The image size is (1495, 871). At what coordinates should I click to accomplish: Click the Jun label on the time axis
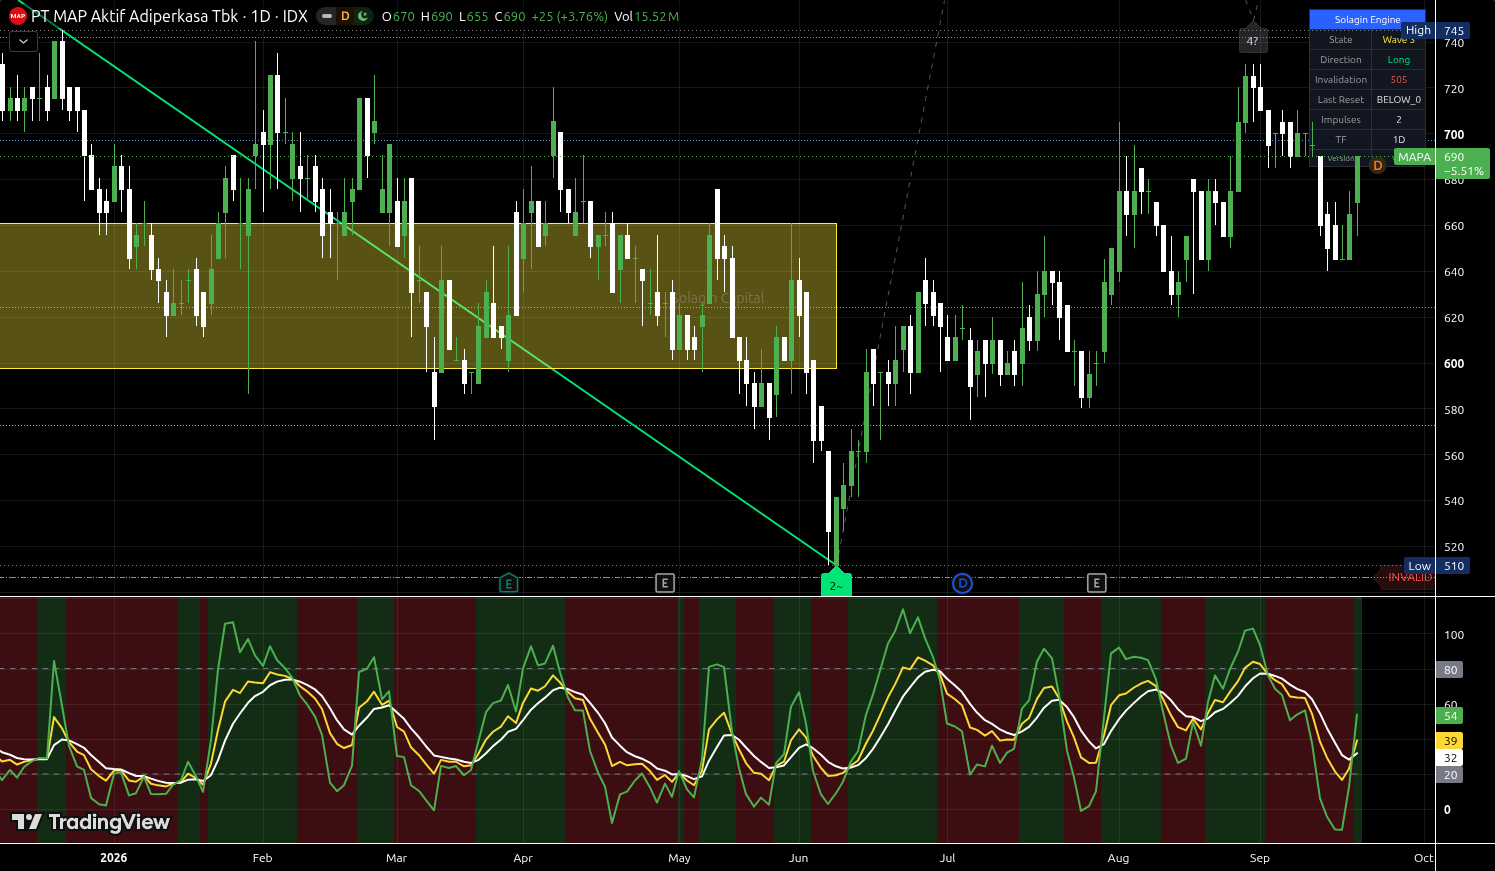point(798,858)
